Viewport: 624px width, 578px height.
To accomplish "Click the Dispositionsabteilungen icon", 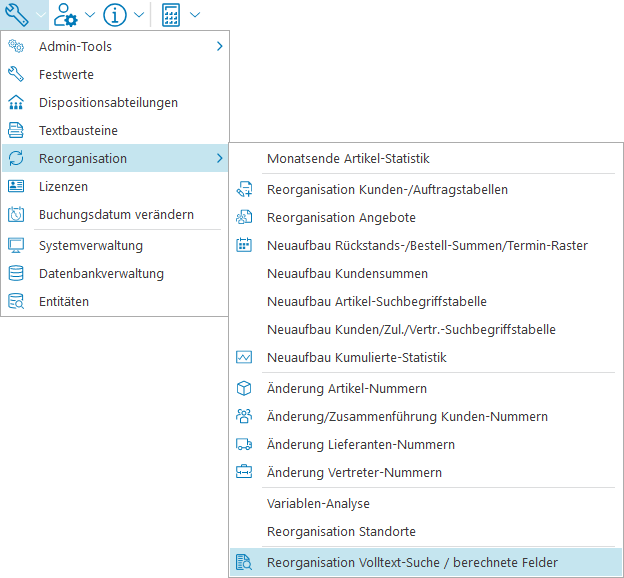I will pyautogui.click(x=16, y=102).
